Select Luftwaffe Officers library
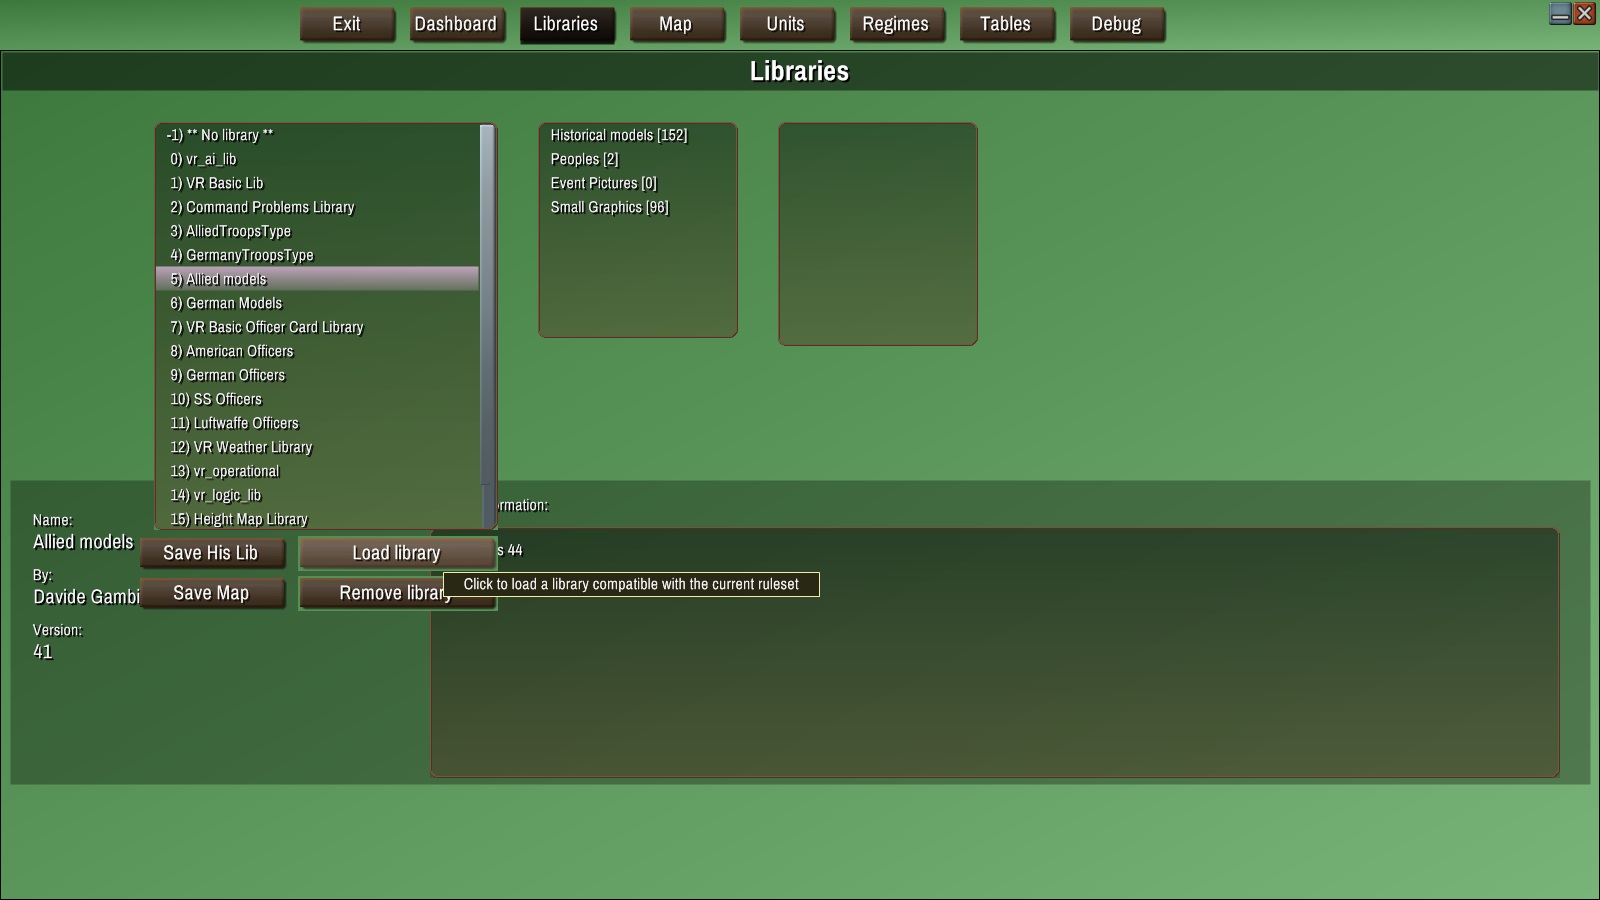Image resolution: width=1600 pixels, height=900 pixels. [318, 423]
